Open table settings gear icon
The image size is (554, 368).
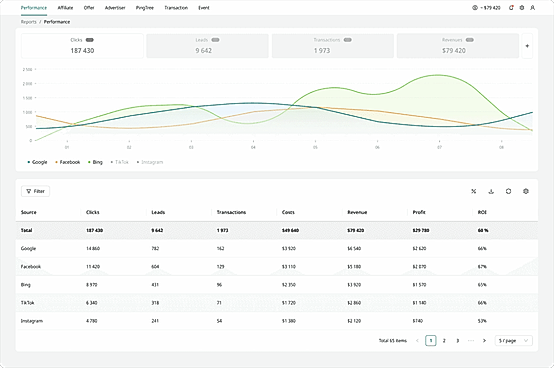(x=526, y=191)
